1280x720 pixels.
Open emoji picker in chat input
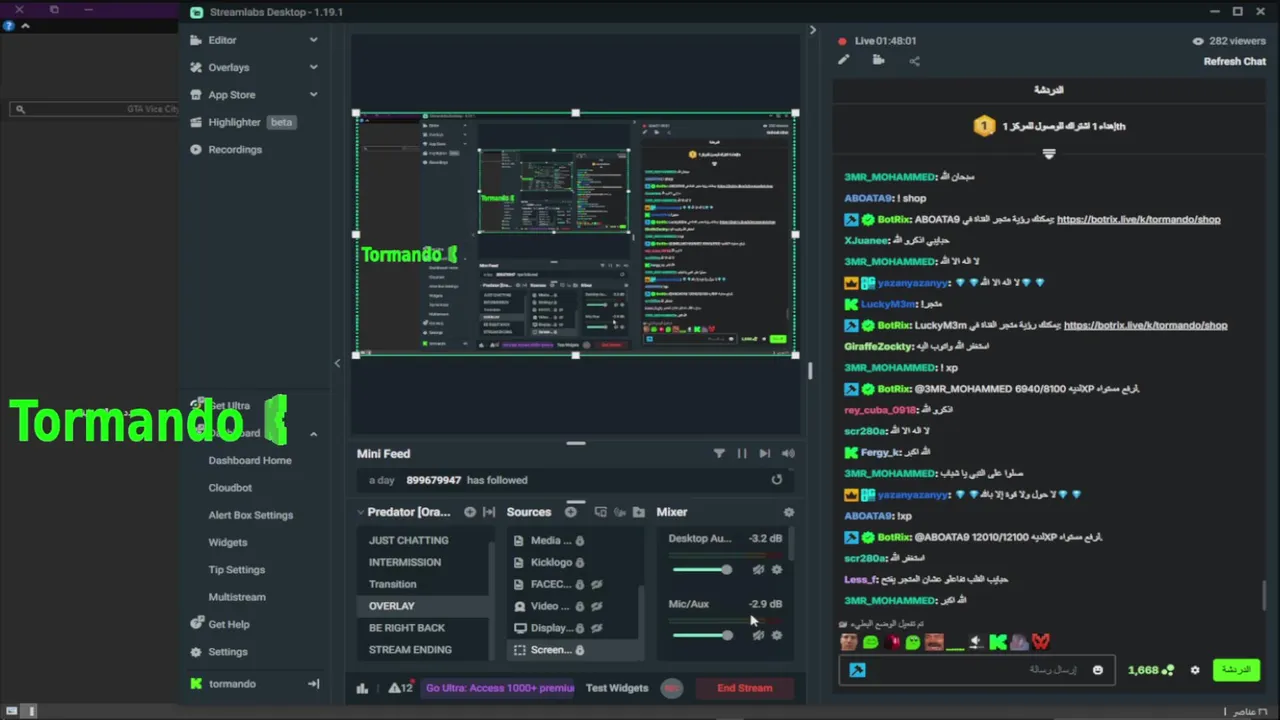pyautogui.click(x=1098, y=670)
